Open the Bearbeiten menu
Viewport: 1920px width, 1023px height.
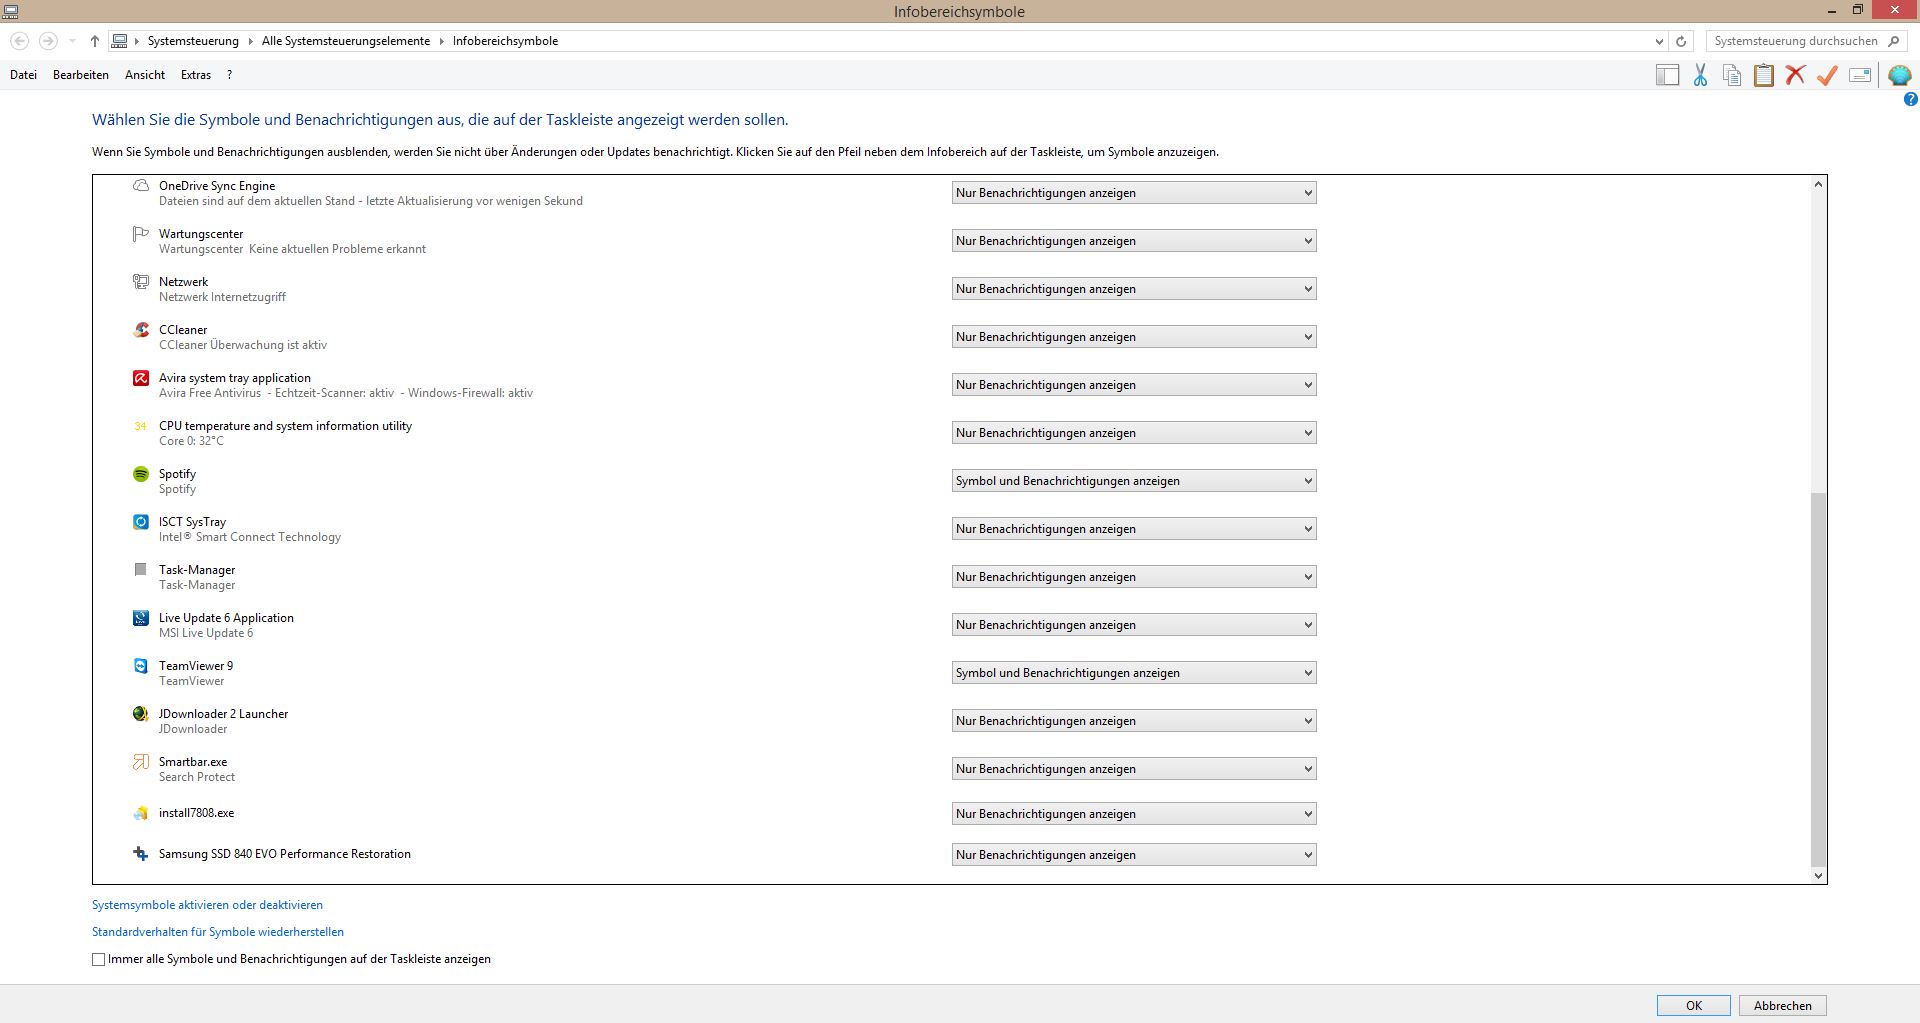(x=81, y=75)
